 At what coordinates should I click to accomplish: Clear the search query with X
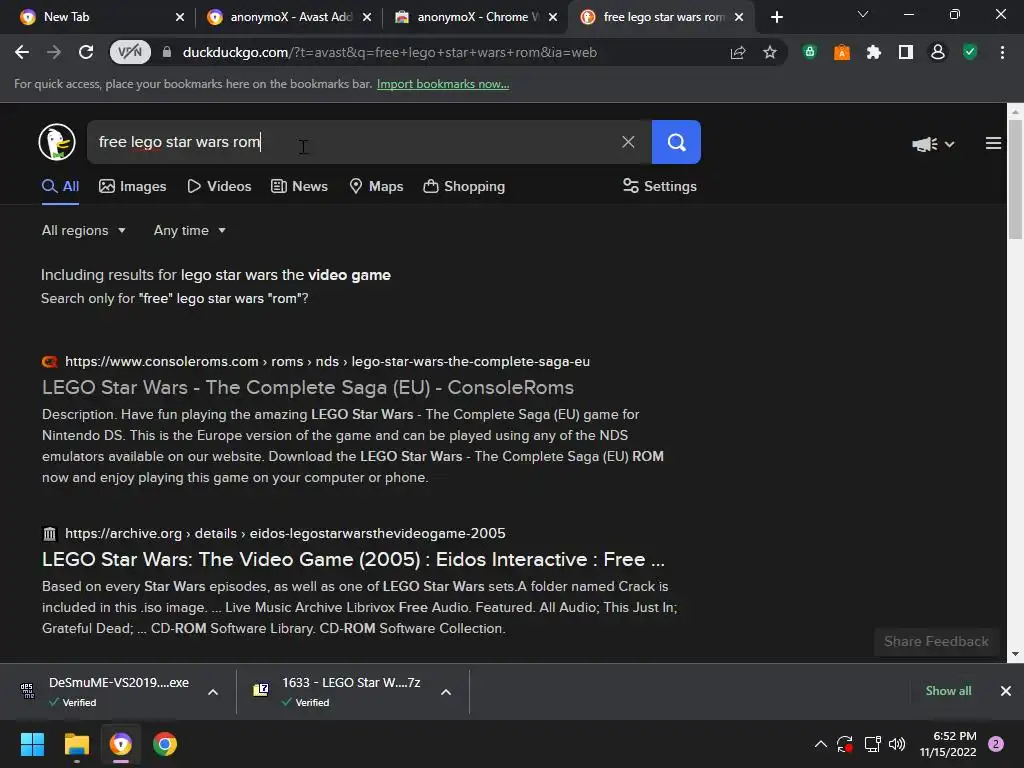tap(628, 142)
